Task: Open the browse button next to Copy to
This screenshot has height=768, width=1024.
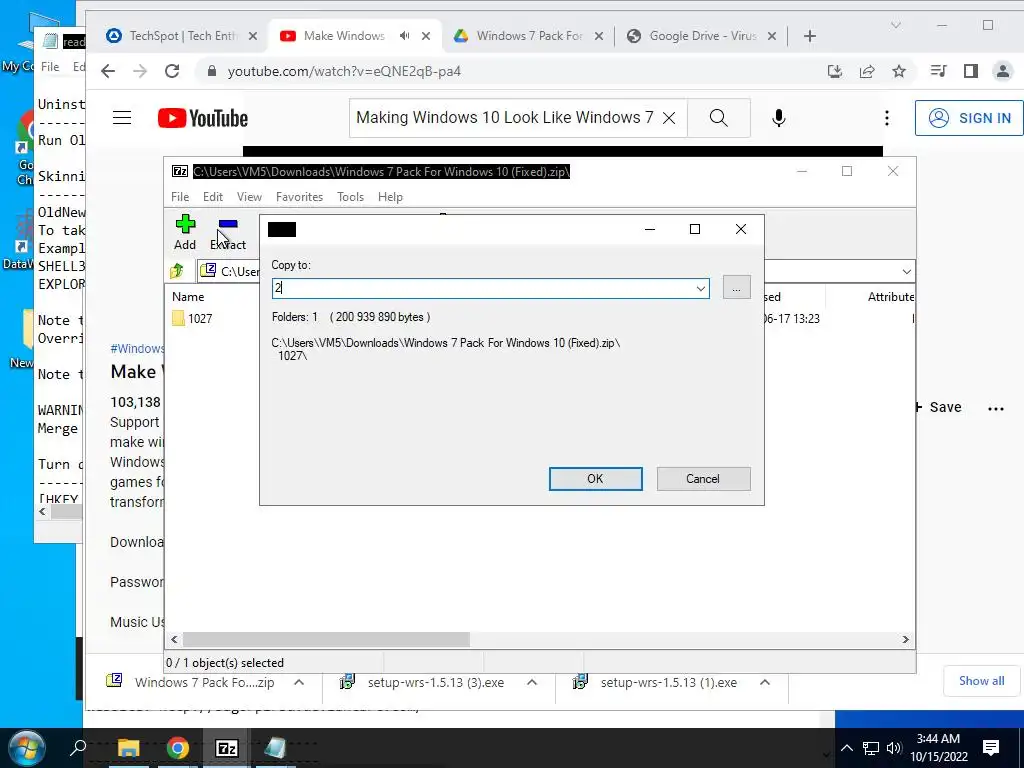Action: [736, 288]
